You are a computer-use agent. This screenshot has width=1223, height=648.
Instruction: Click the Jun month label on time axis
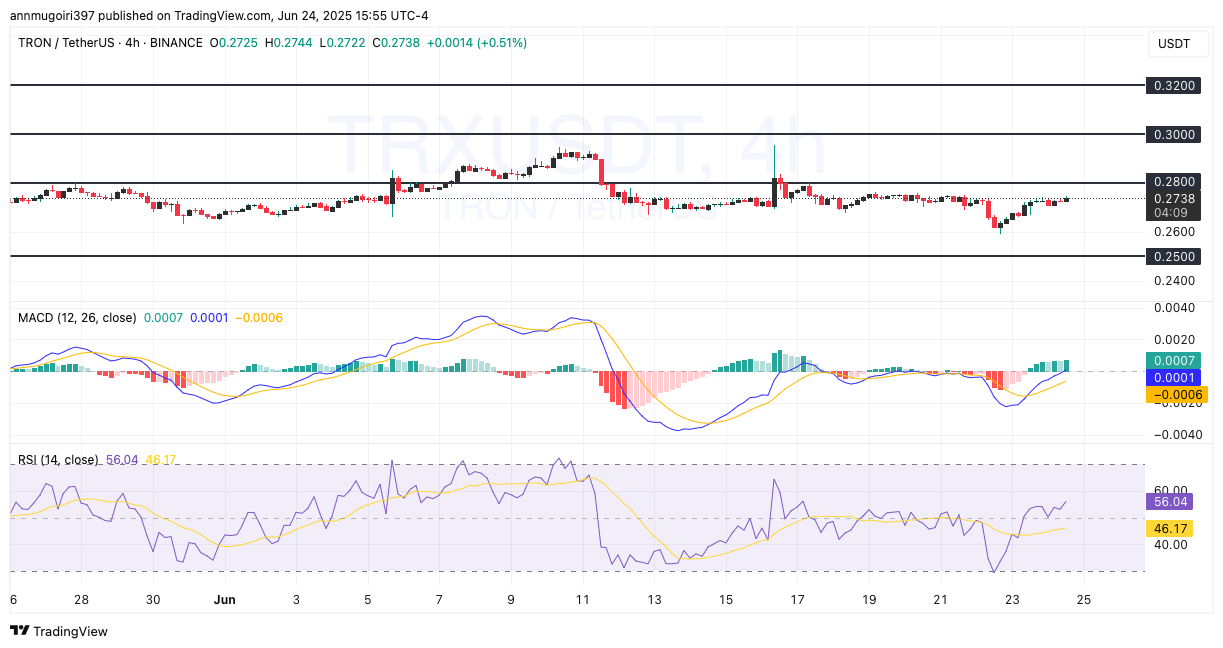(x=224, y=599)
